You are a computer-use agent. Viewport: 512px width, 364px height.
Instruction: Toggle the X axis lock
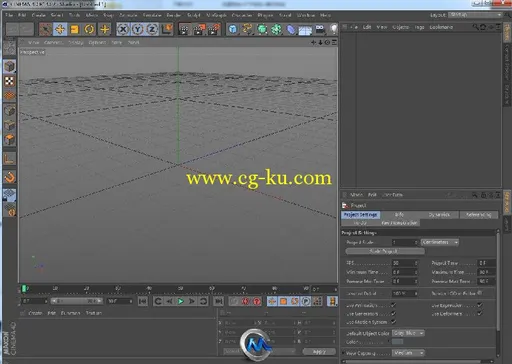point(123,29)
